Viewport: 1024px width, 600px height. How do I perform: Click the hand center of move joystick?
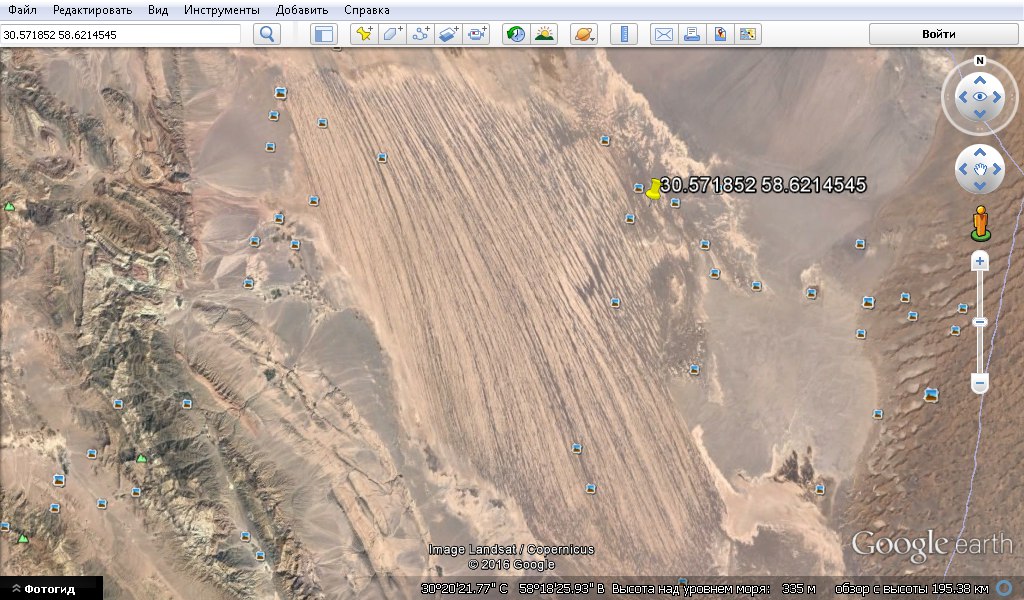[980, 169]
